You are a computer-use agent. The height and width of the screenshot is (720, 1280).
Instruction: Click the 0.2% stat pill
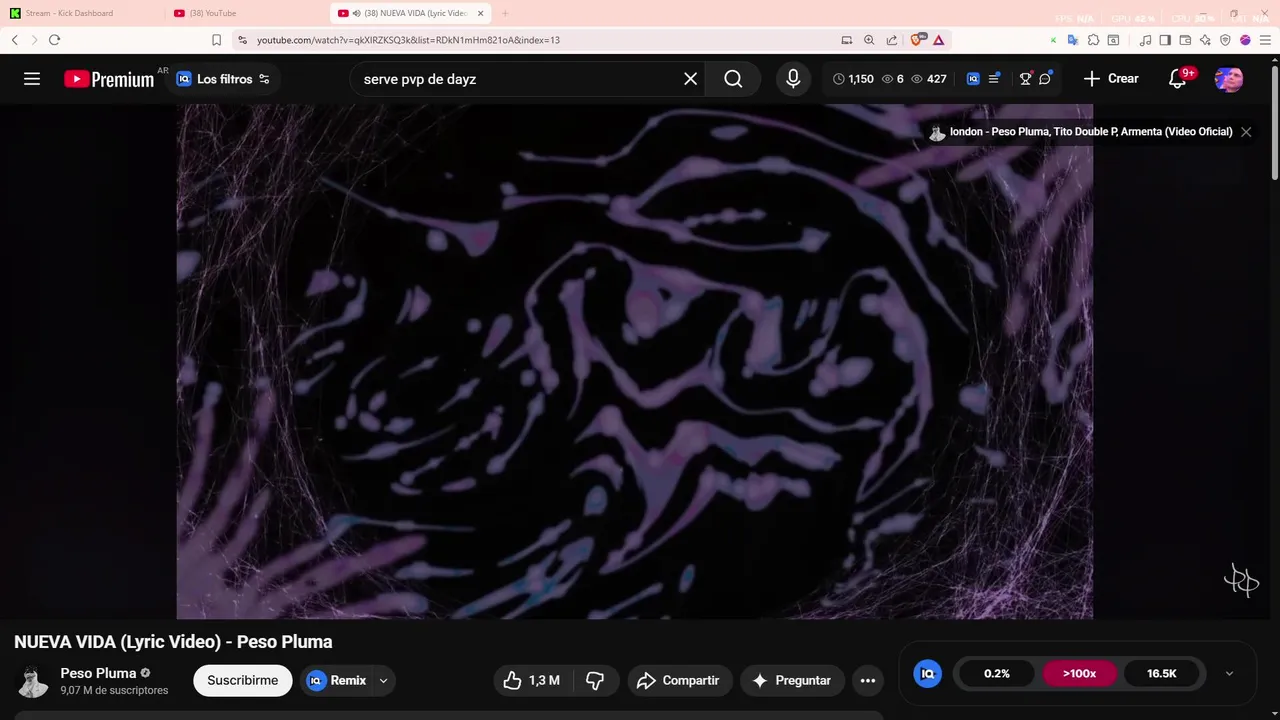(x=997, y=674)
